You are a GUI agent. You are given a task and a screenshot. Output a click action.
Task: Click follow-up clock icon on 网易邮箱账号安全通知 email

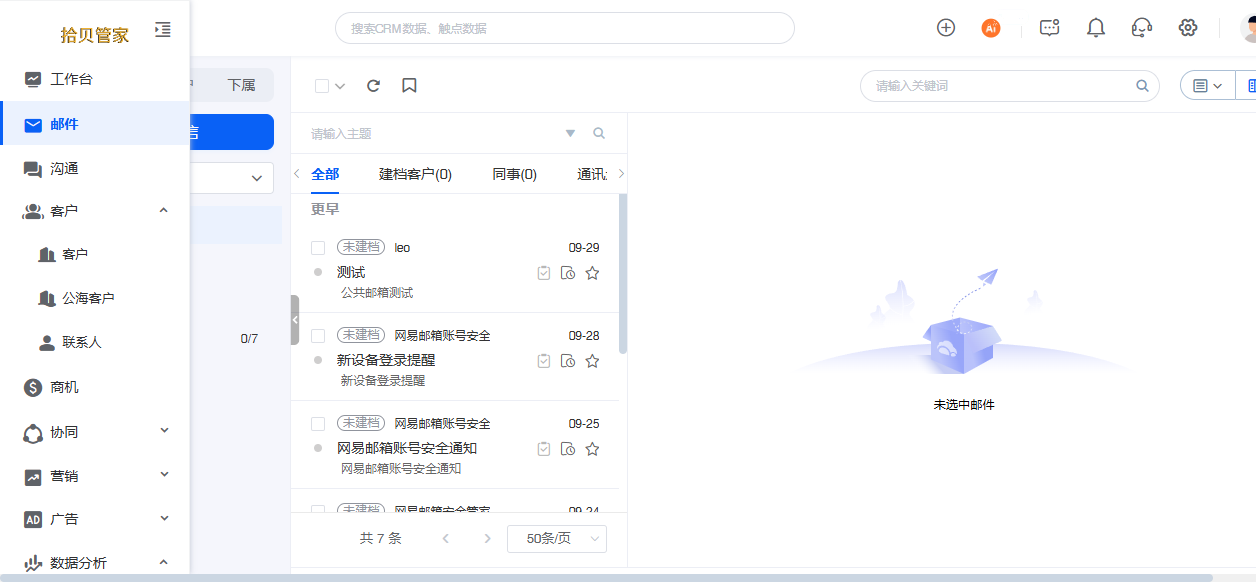click(x=568, y=449)
